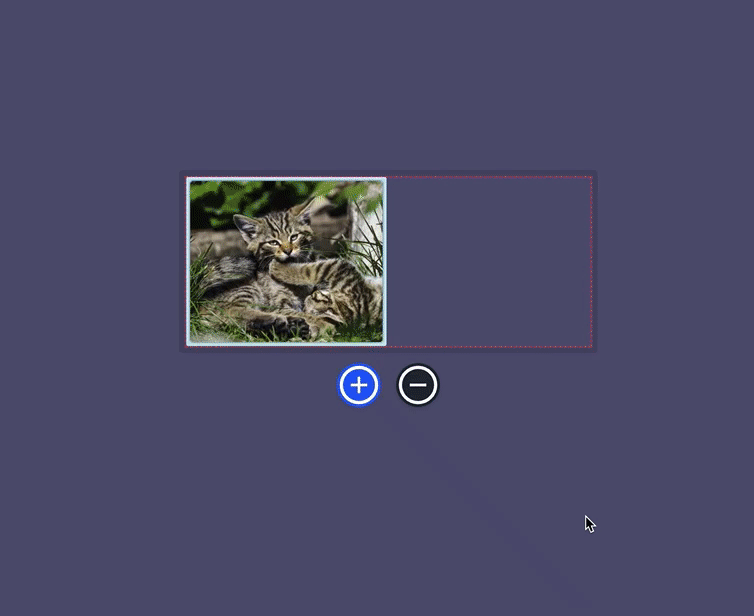Viewport: 754px width, 616px height.
Task: Decrease the image count with the minus
Action: [x=418, y=385]
